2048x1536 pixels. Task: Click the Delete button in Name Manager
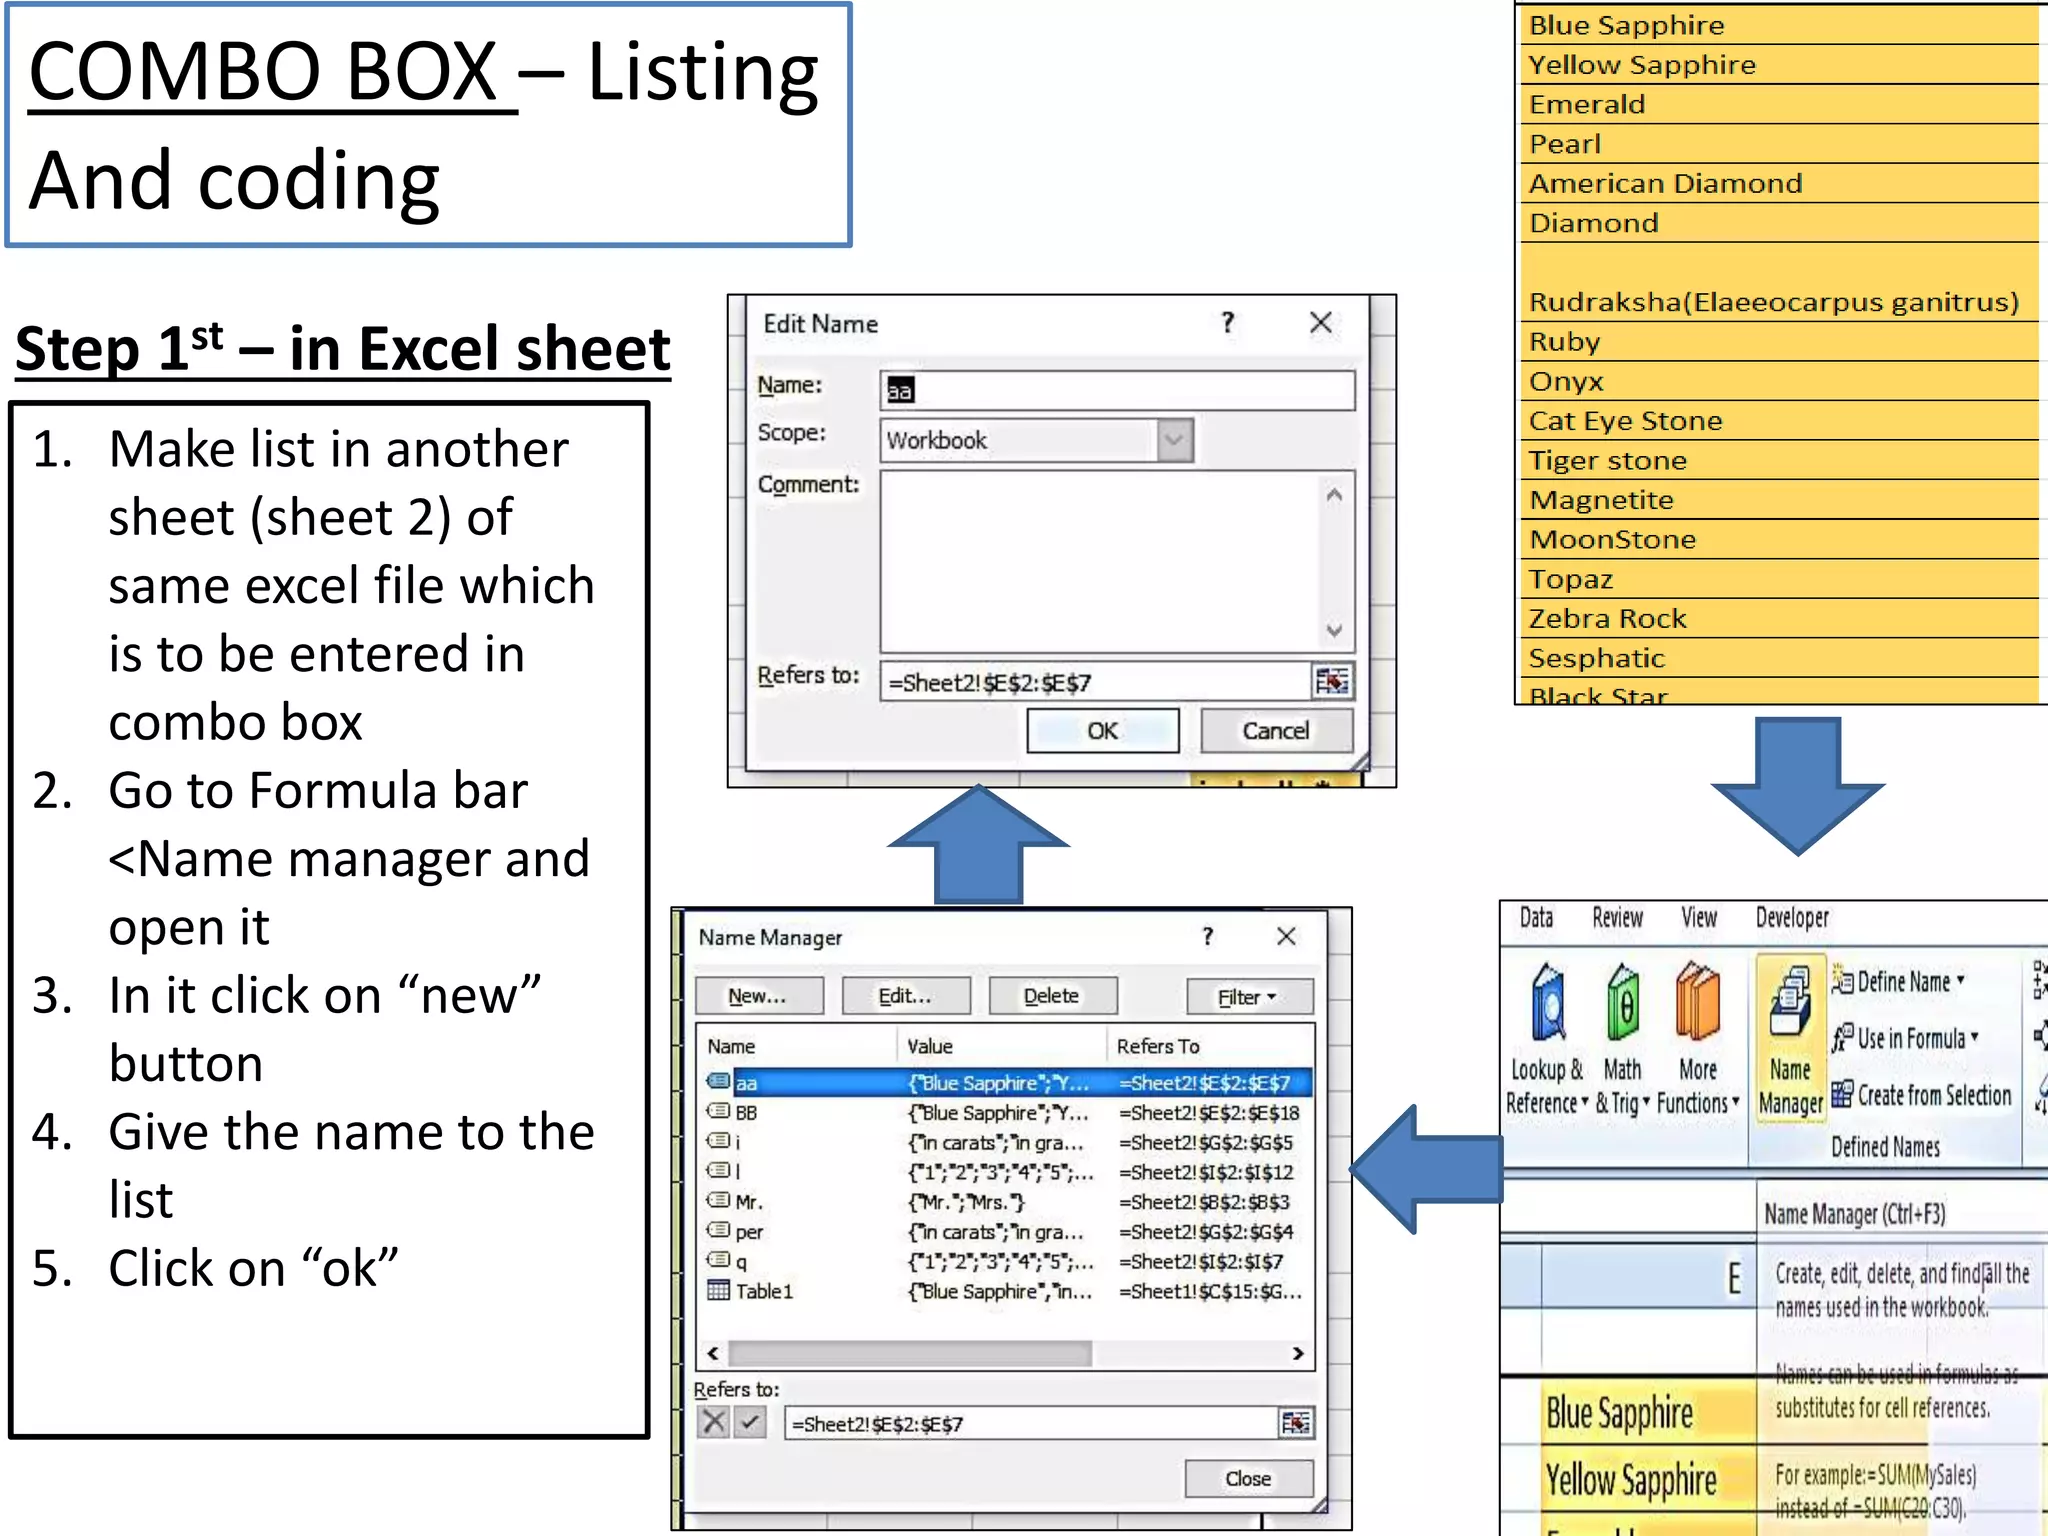tap(1052, 996)
